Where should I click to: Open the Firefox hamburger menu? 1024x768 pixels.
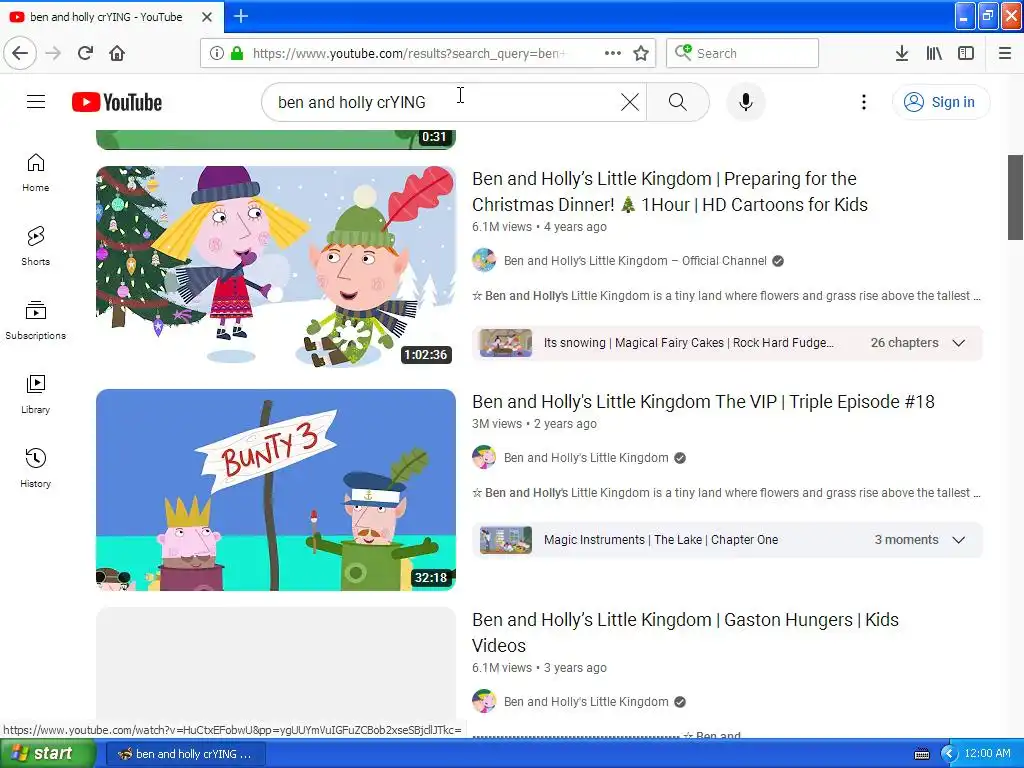[x=1005, y=53]
